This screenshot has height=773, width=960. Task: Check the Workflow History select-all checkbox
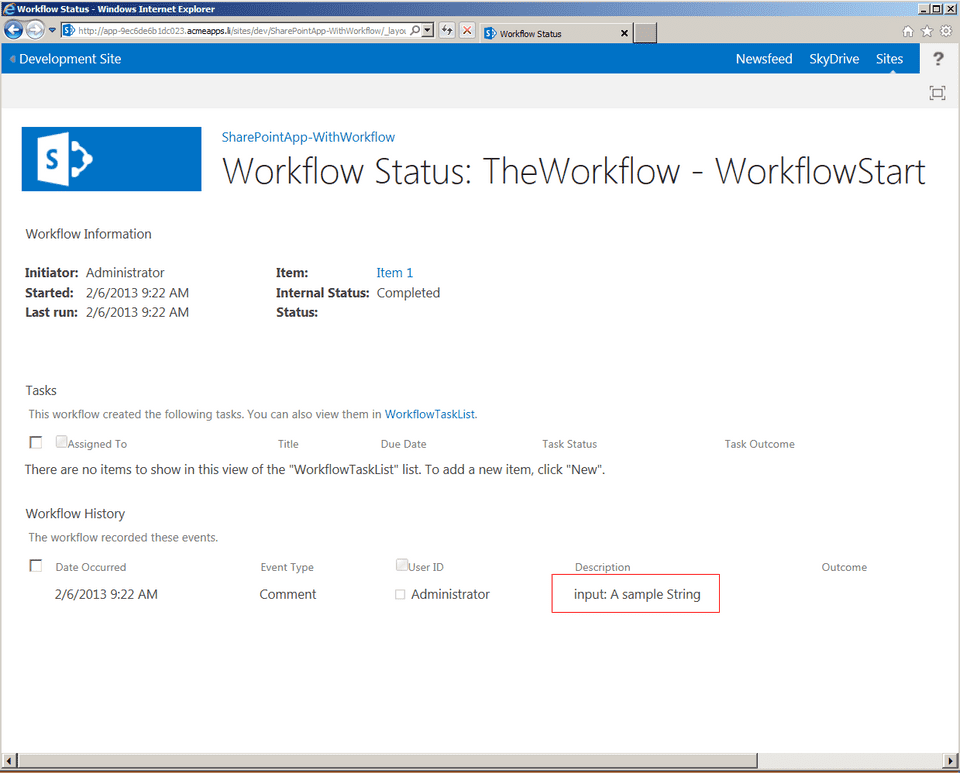pos(35,565)
